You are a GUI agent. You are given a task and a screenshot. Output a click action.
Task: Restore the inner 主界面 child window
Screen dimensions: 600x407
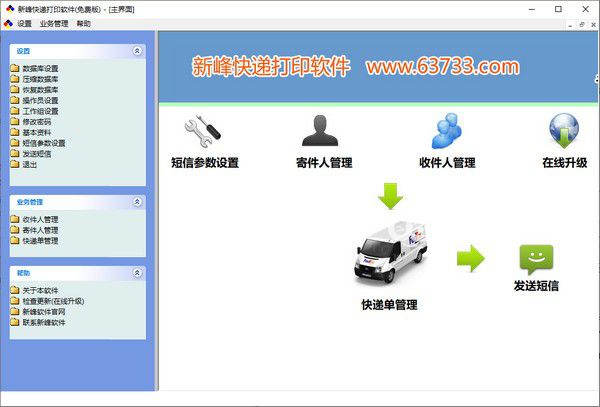[582, 25]
